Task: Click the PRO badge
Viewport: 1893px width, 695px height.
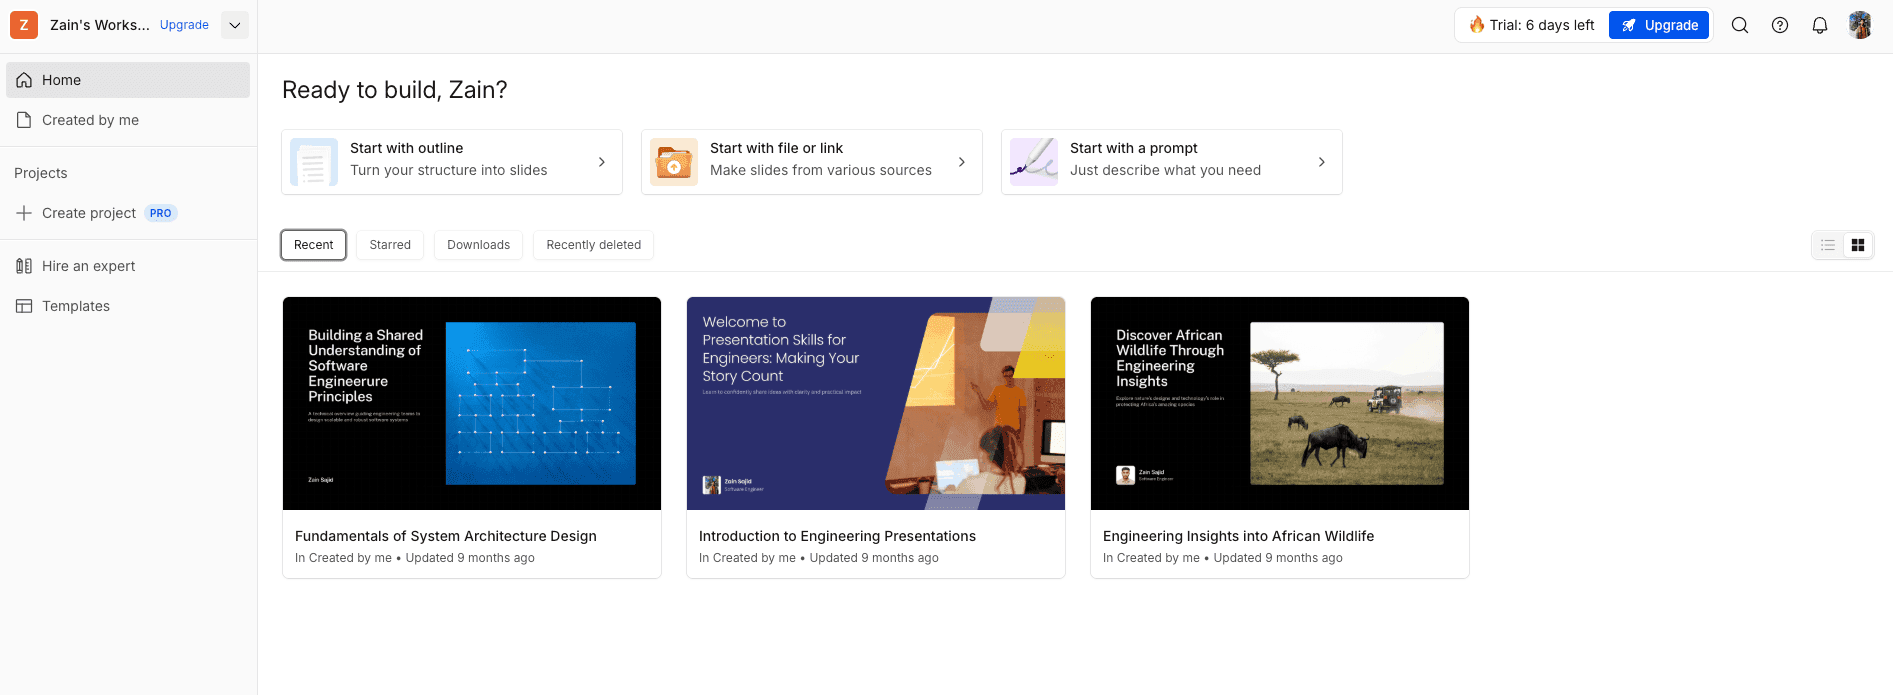Action: [161, 213]
